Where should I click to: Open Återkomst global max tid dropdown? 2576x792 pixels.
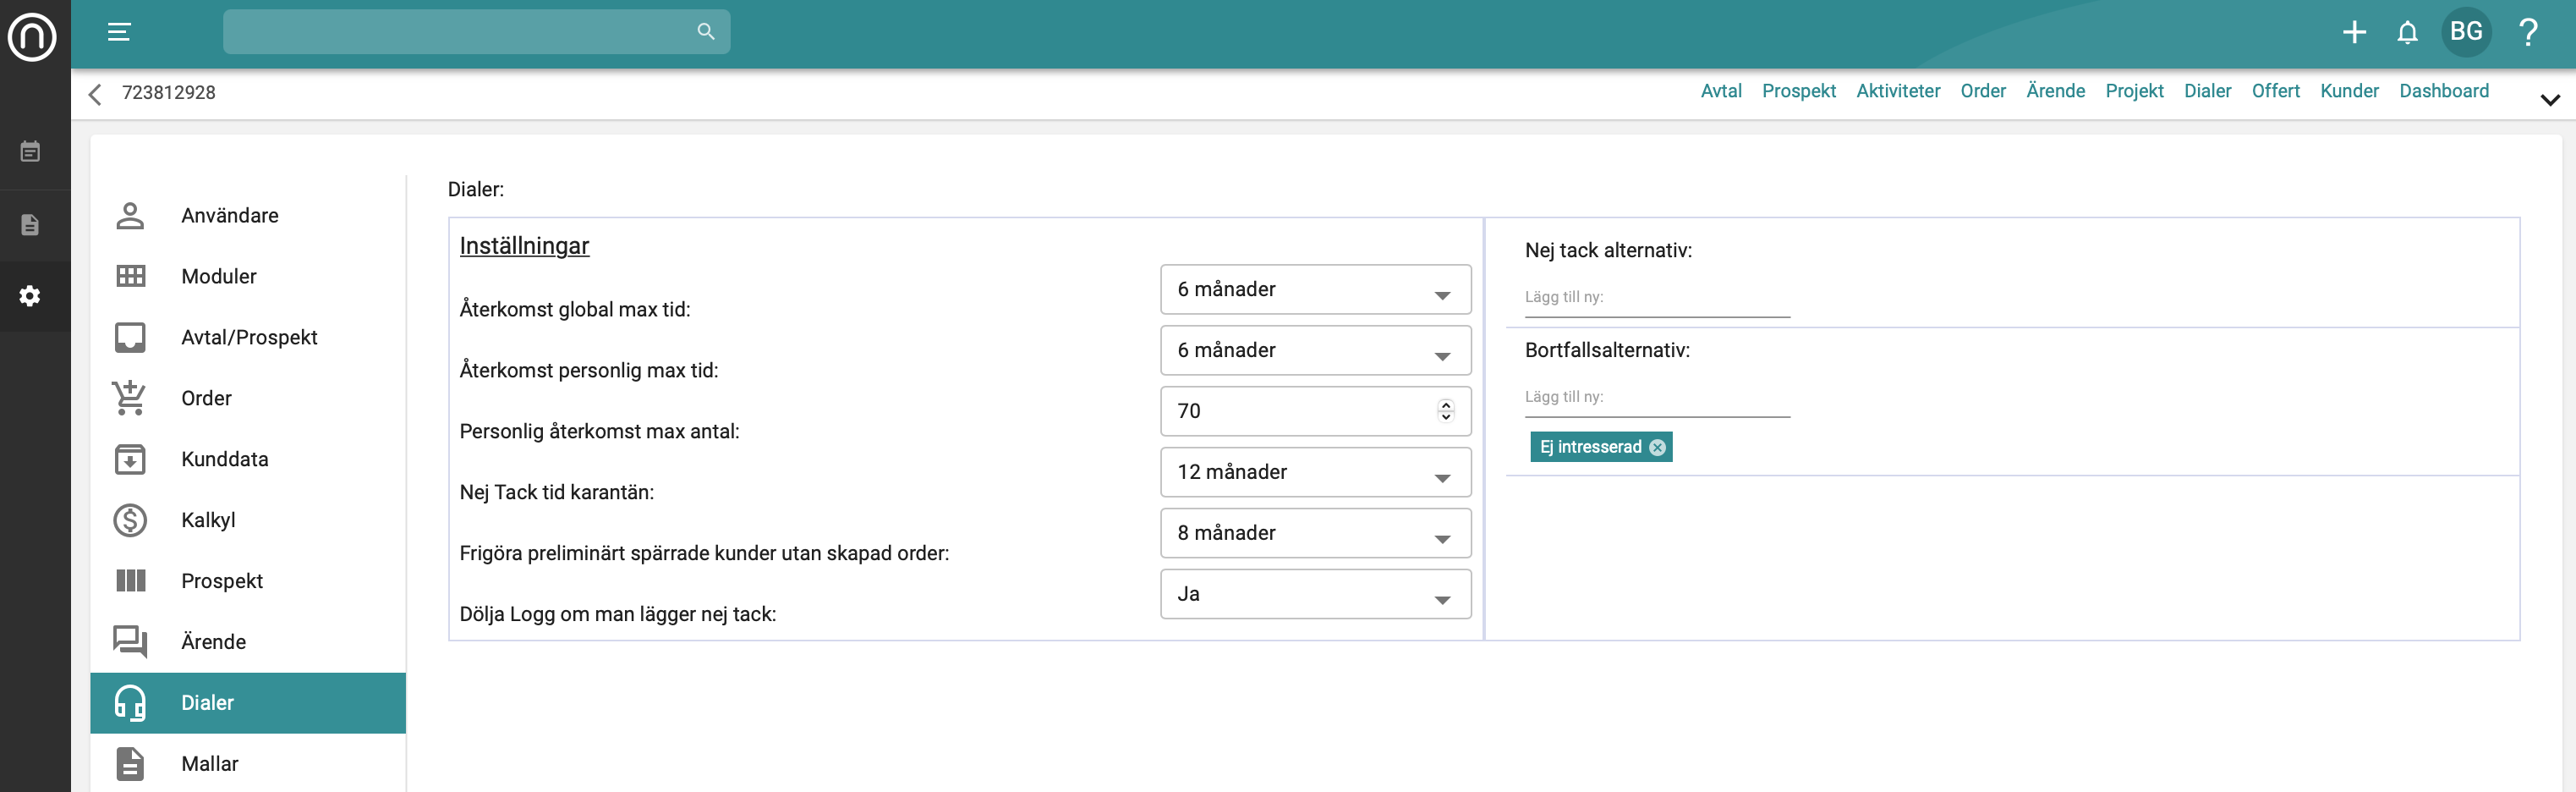point(1315,290)
